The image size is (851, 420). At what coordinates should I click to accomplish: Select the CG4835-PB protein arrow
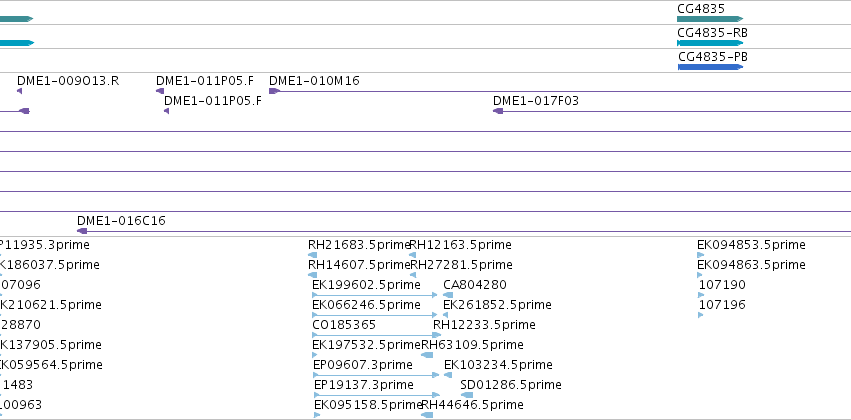pyautogui.click(x=710, y=67)
